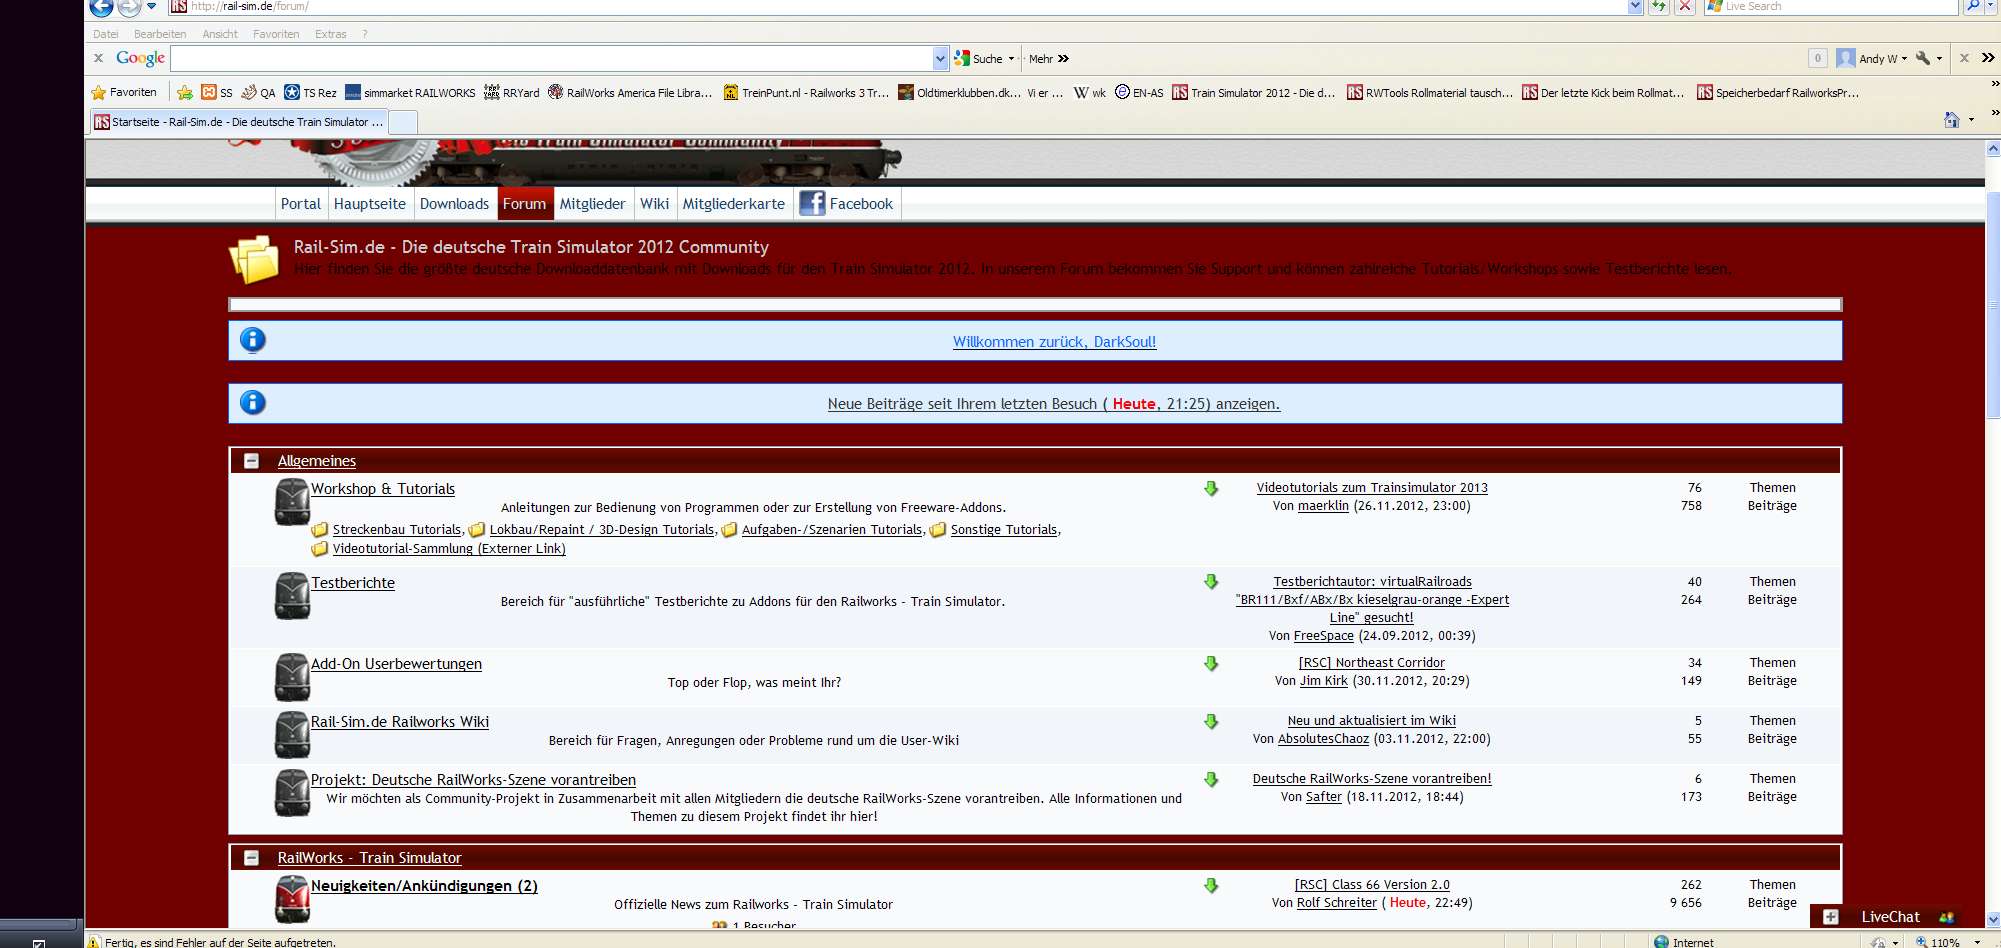Click the Live Search magnifier button
This screenshot has height=948, width=2001.
coord(1972,6)
